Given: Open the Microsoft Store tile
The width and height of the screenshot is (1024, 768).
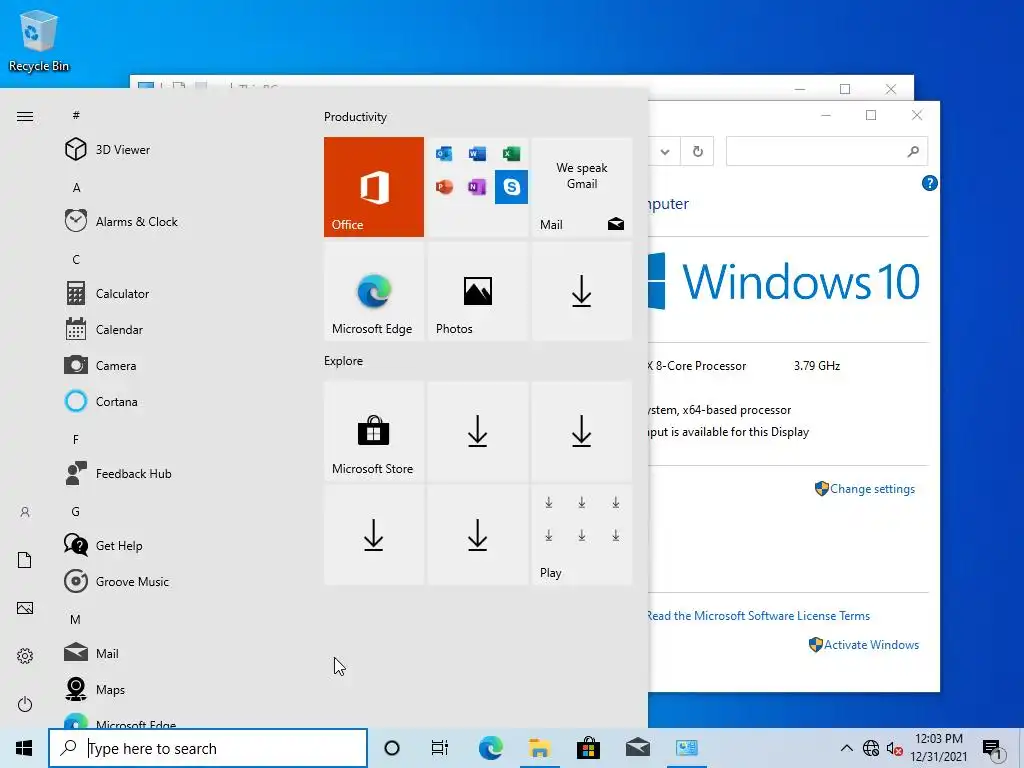Looking at the screenshot, I should tap(374, 432).
